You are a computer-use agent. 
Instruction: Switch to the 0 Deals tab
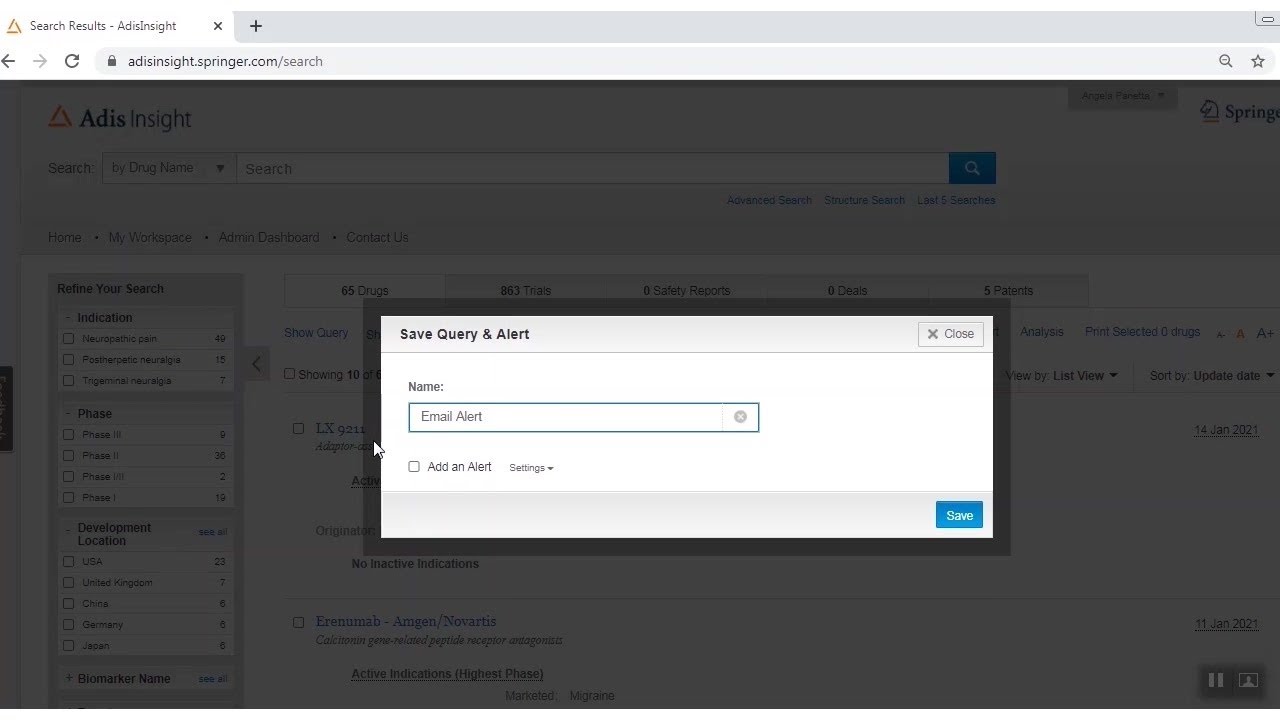coord(848,291)
